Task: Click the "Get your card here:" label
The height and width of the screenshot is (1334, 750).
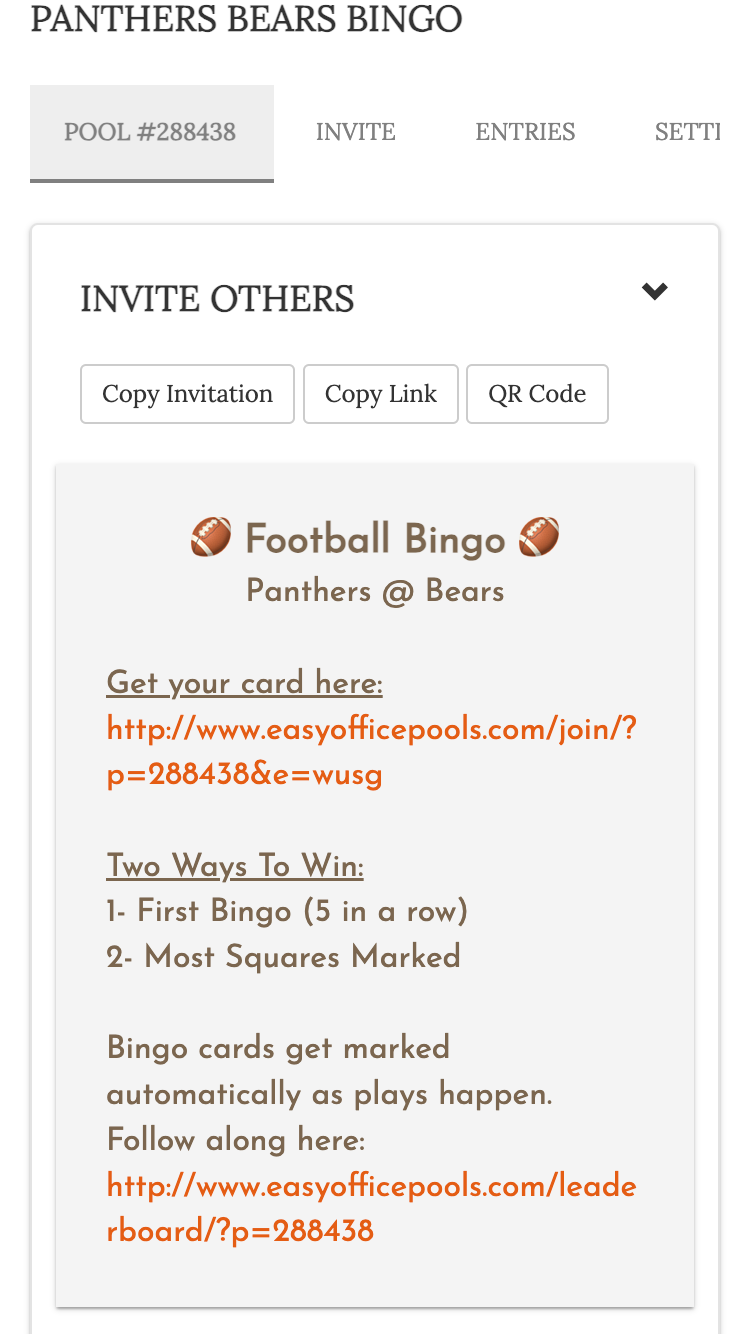Action: click(244, 684)
